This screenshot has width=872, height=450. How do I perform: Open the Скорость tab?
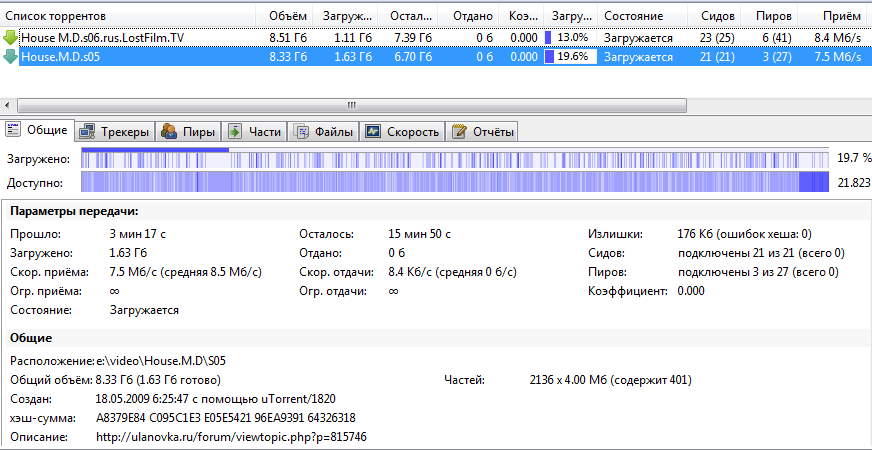coord(403,132)
